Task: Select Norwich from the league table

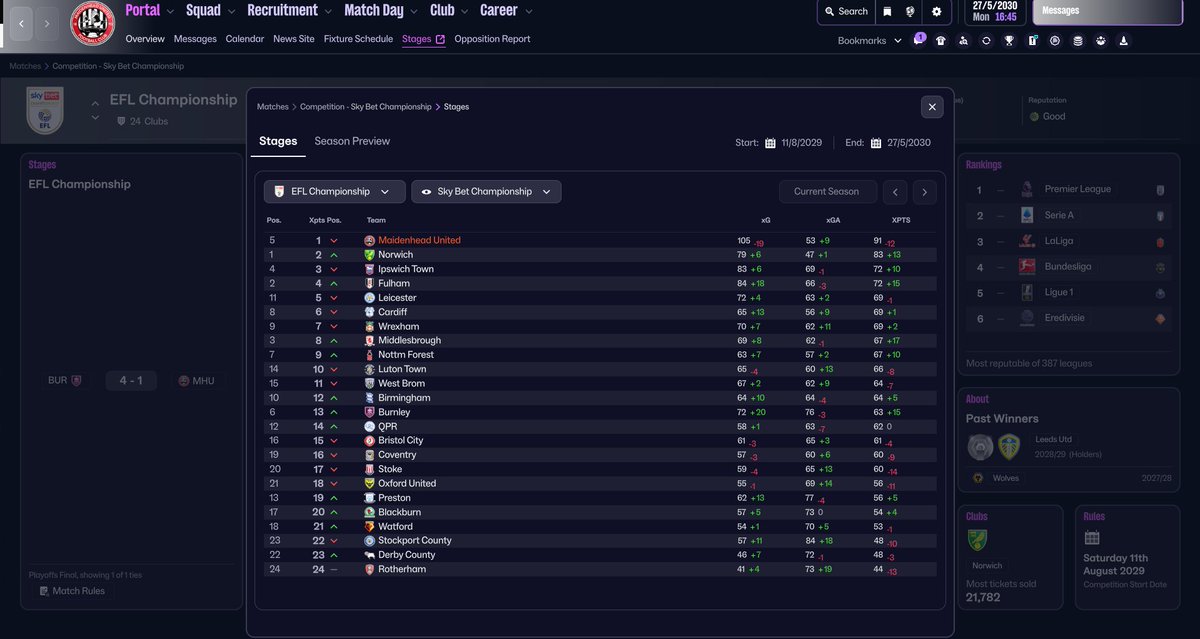Action: pos(398,254)
